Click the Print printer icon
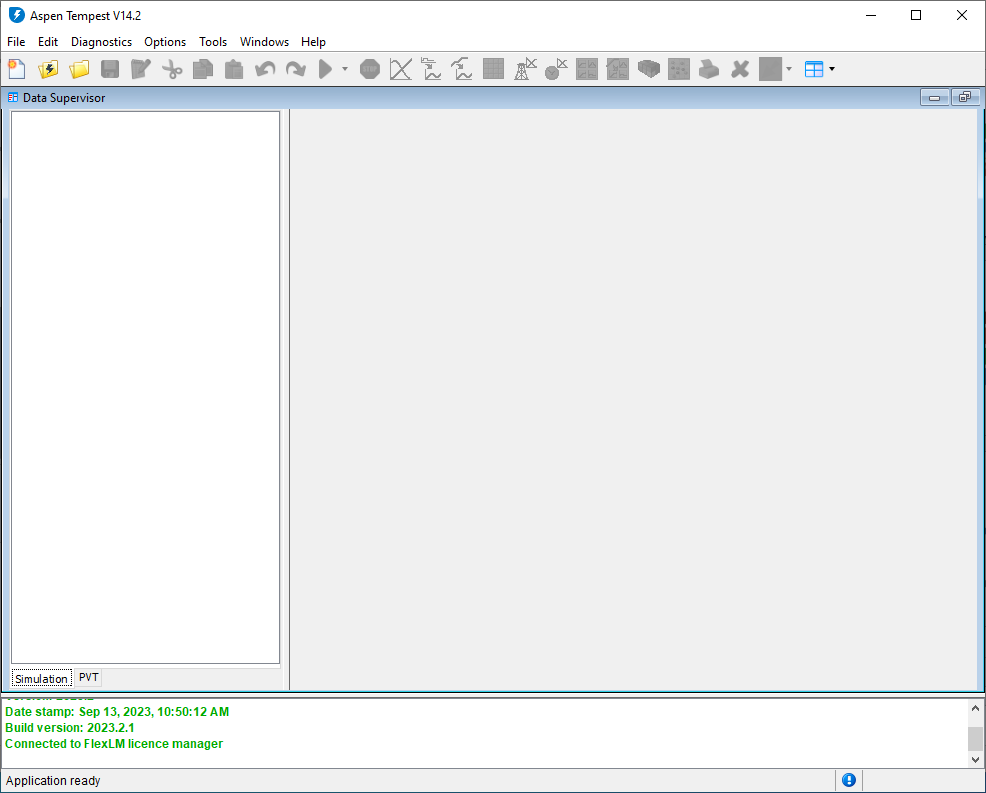Image resolution: width=986 pixels, height=793 pixels. click(x=709, y=69)
